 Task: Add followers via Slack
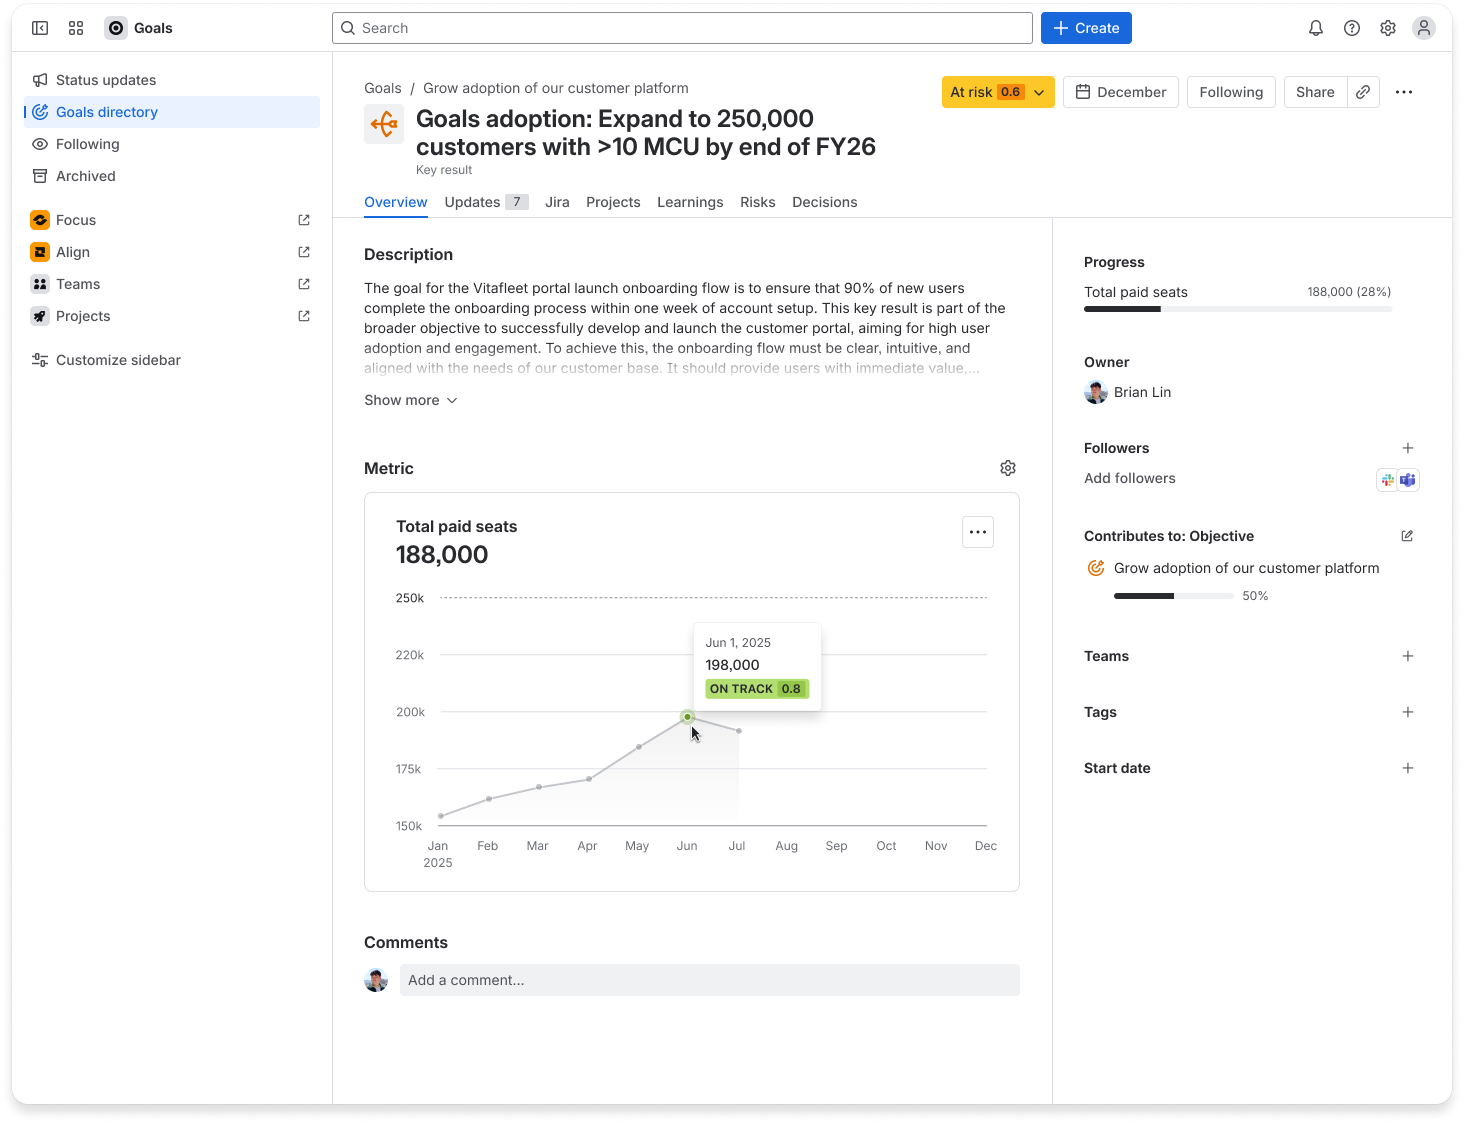click(x=1386, y=480)
